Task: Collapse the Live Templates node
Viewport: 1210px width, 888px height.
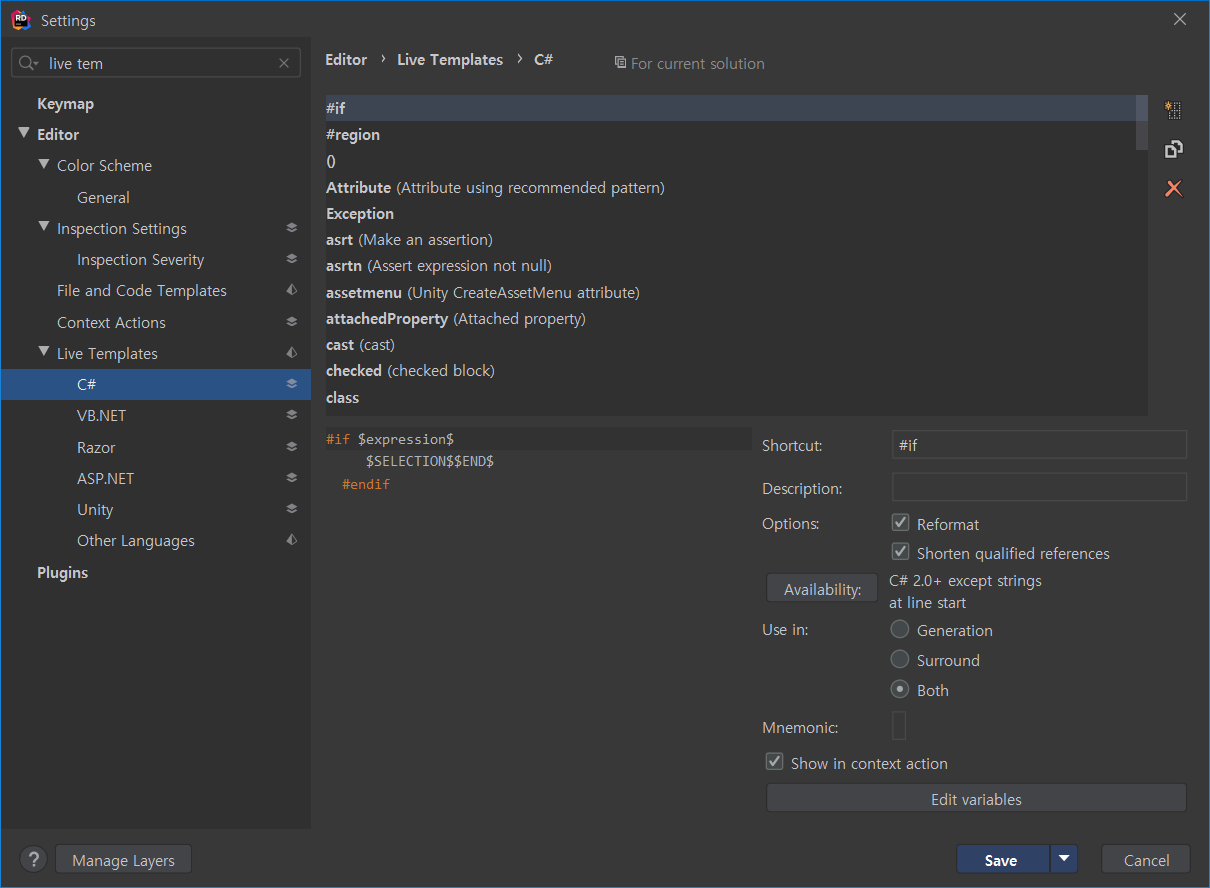Action: point(44,352)
